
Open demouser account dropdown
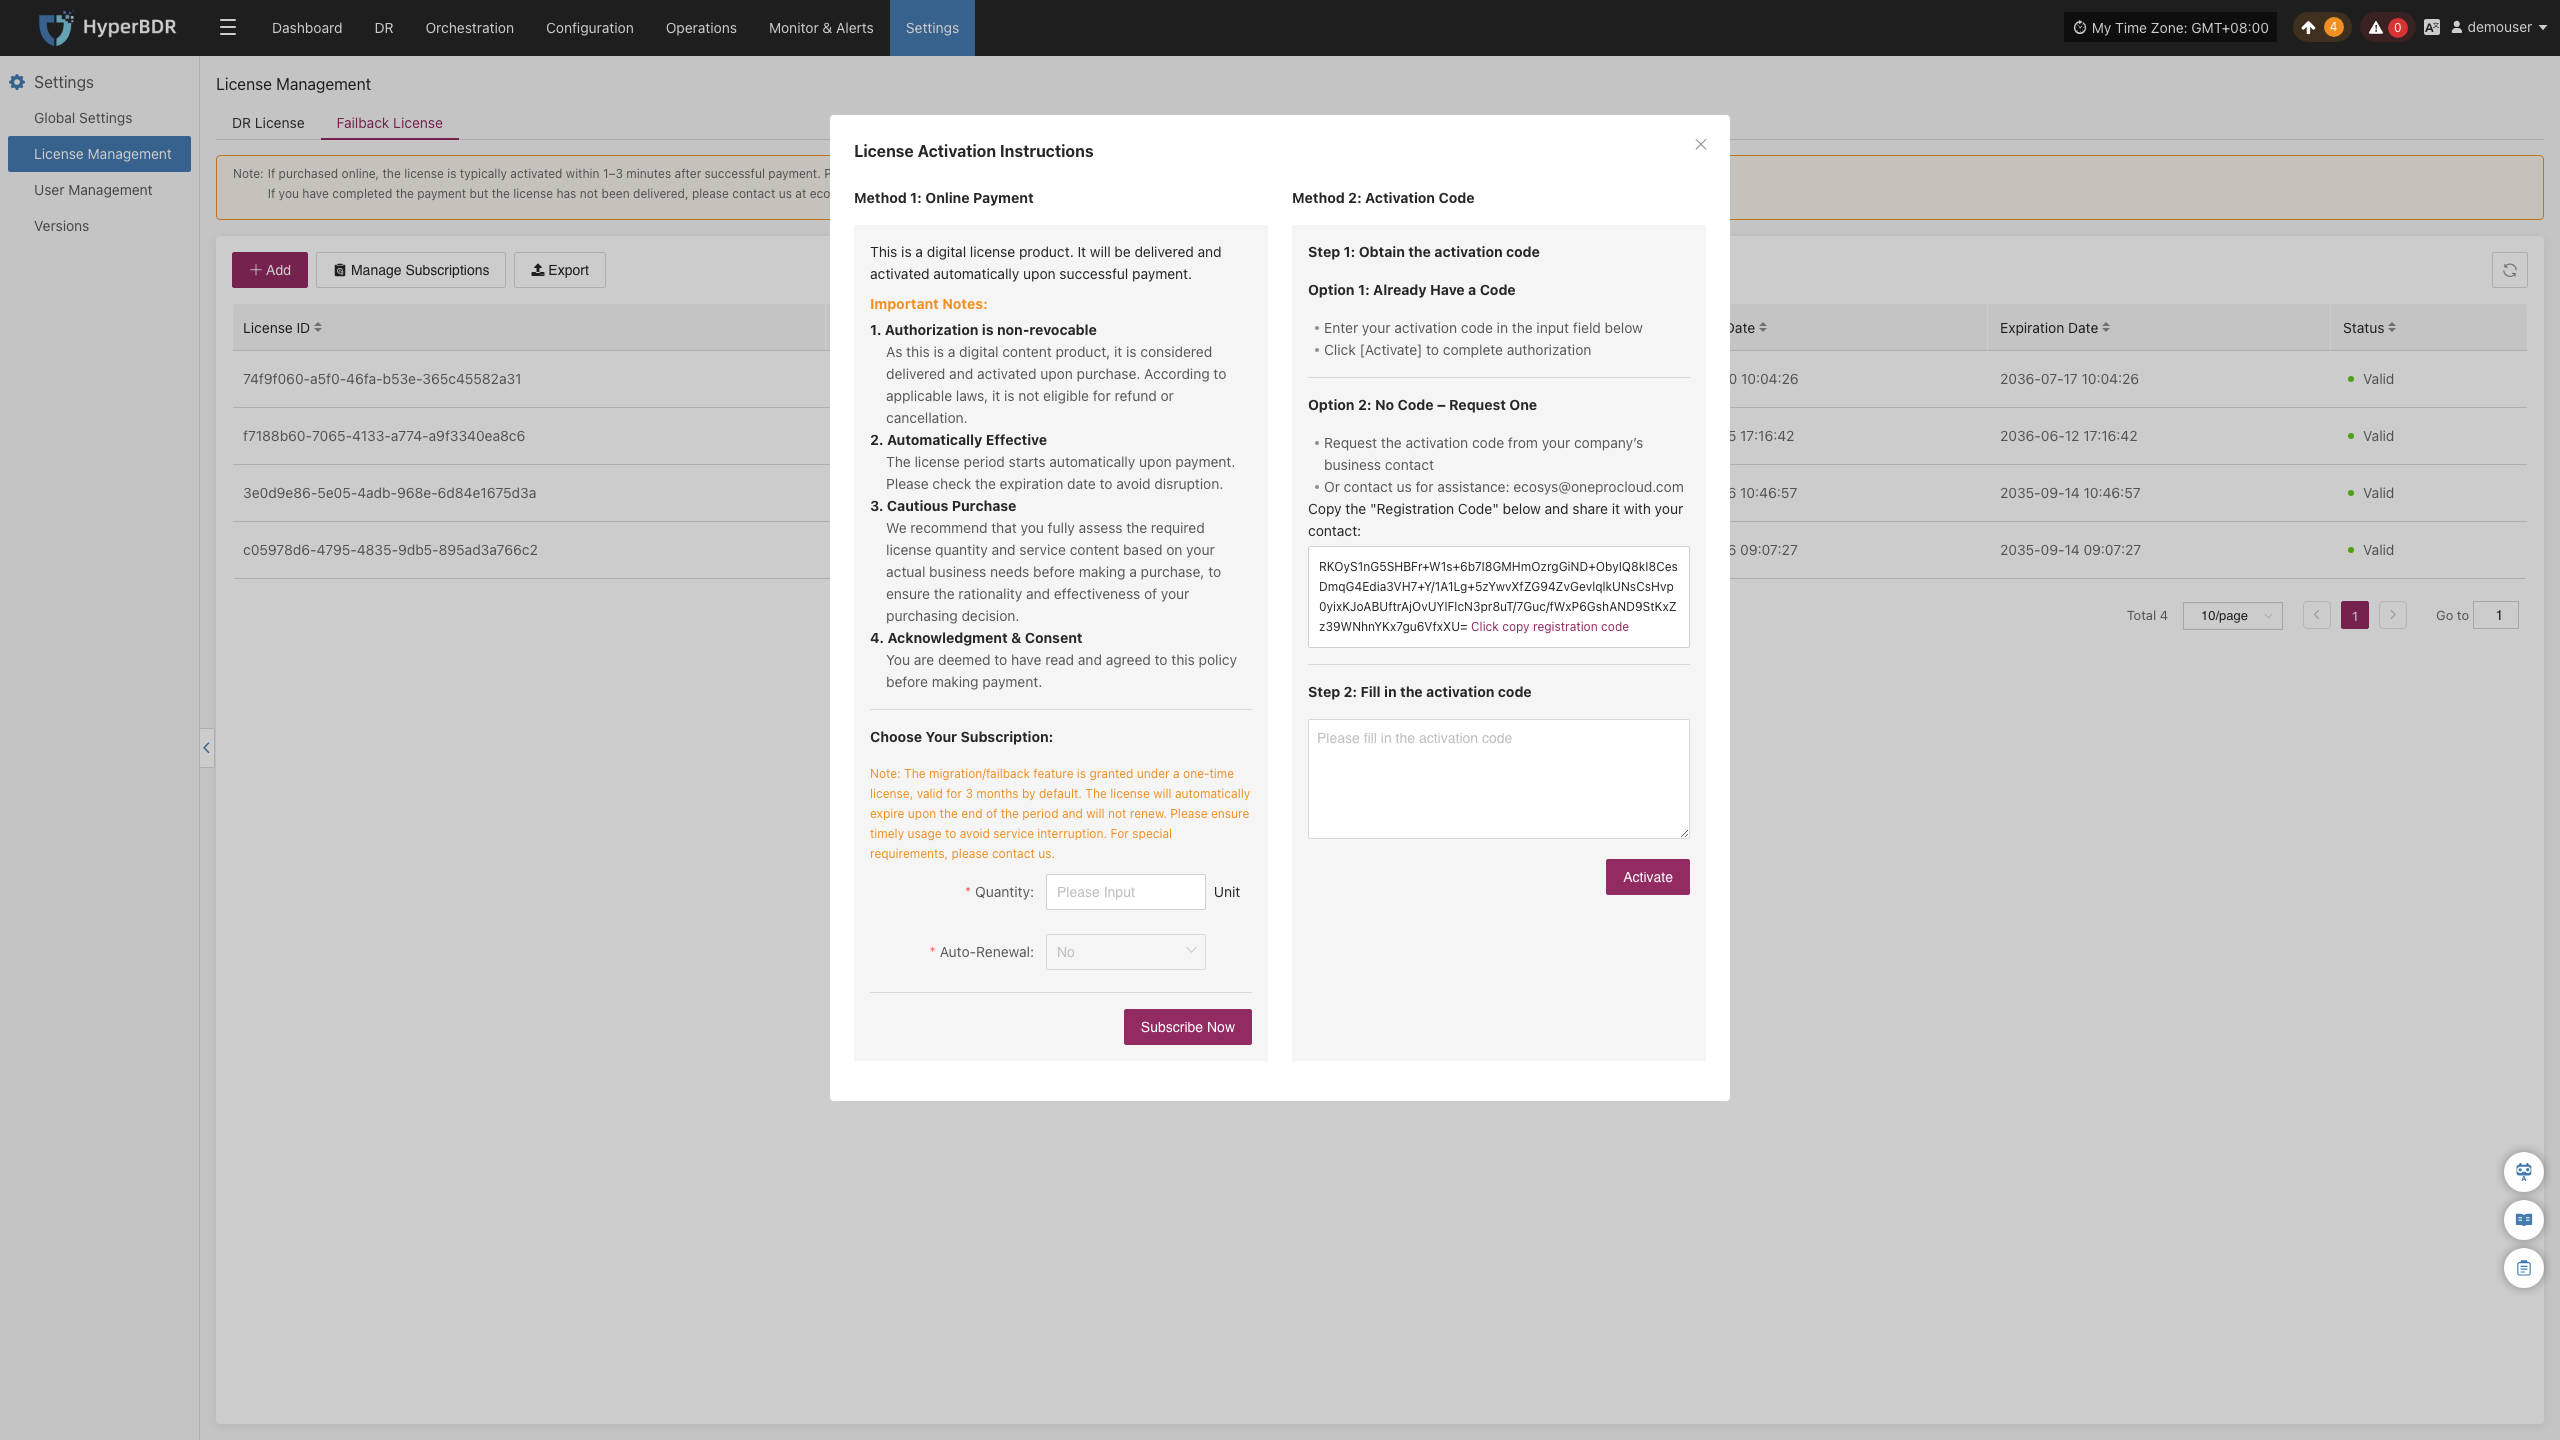[x=2498, y=28]
